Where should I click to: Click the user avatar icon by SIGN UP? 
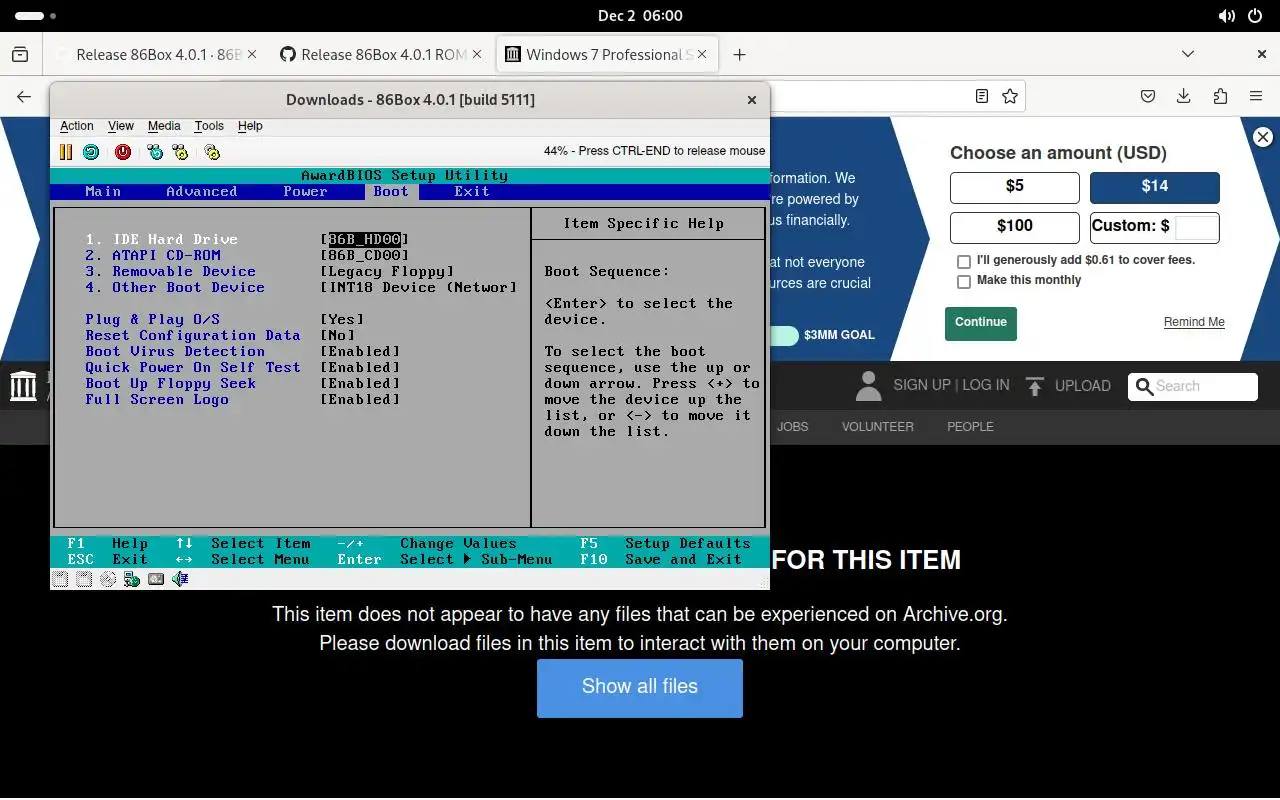(x=869, y=386)
